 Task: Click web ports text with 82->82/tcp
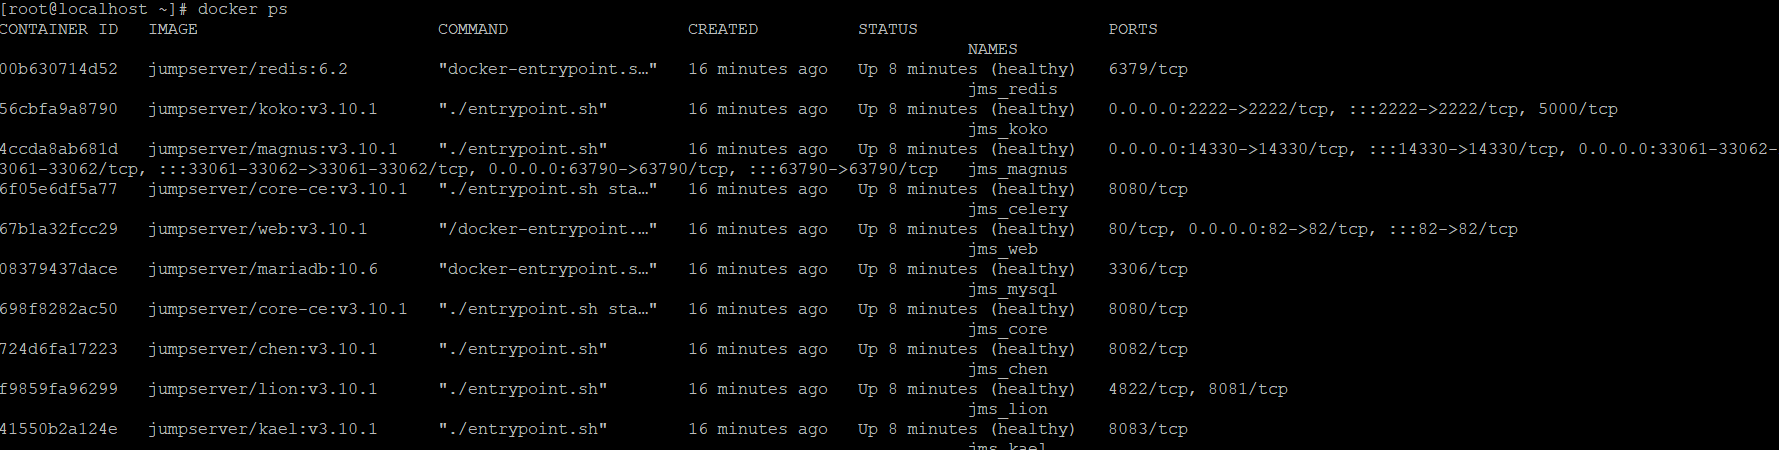[1313, 229]
